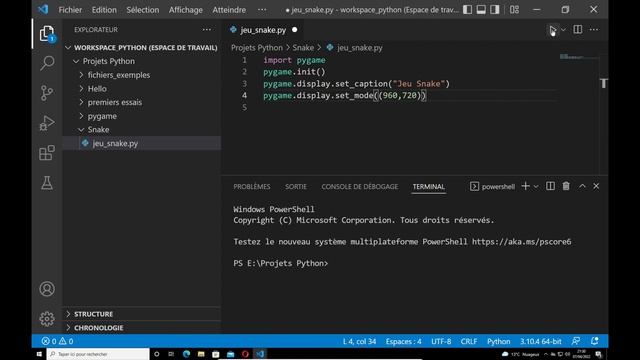Open the Explorer view in activity bar
This screenshot has height=360, width=640.
pos(47,33)
